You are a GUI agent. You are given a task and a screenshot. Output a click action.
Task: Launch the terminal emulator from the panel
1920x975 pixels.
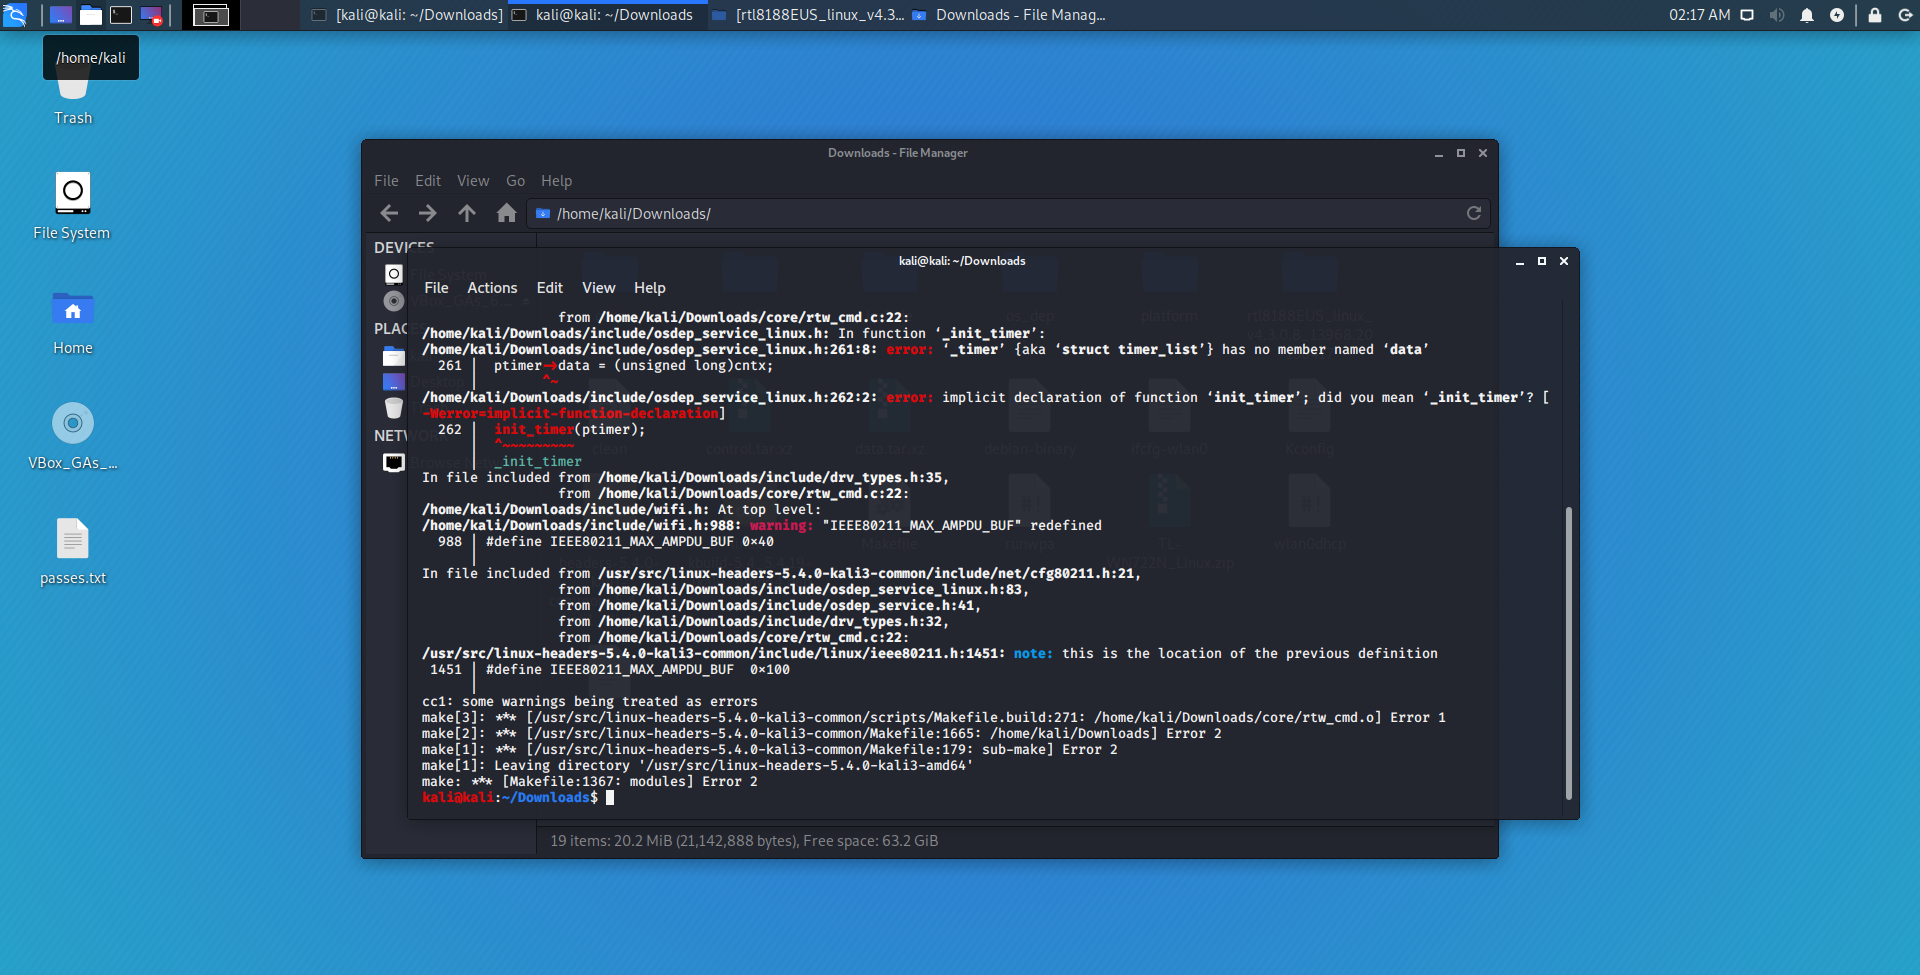pyautogui.click(x=121, y=15)
